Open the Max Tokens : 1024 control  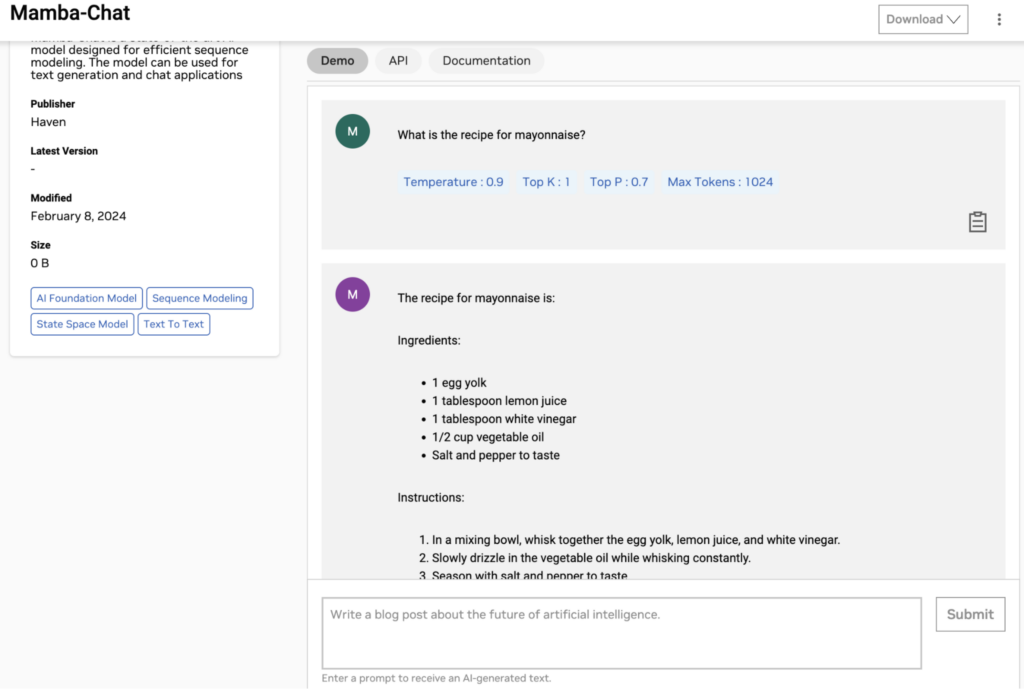[x=720, y=181]
